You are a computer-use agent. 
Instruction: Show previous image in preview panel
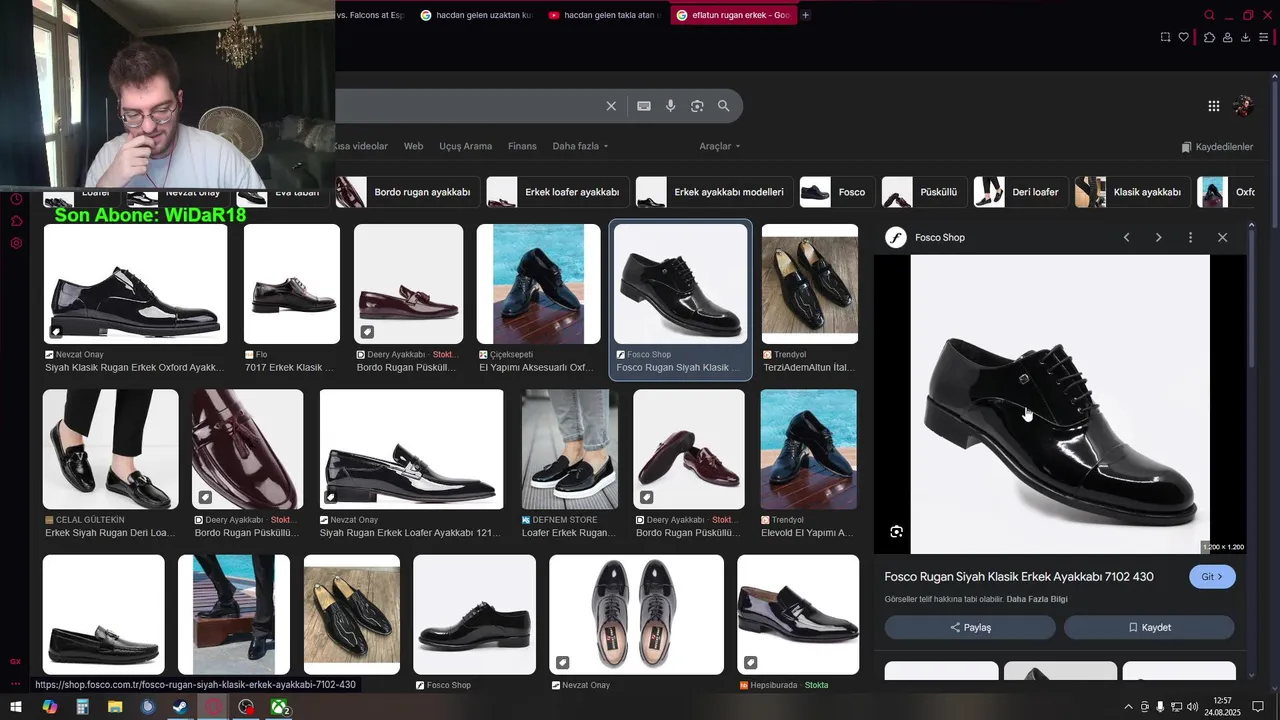(x=1127, y=237)
